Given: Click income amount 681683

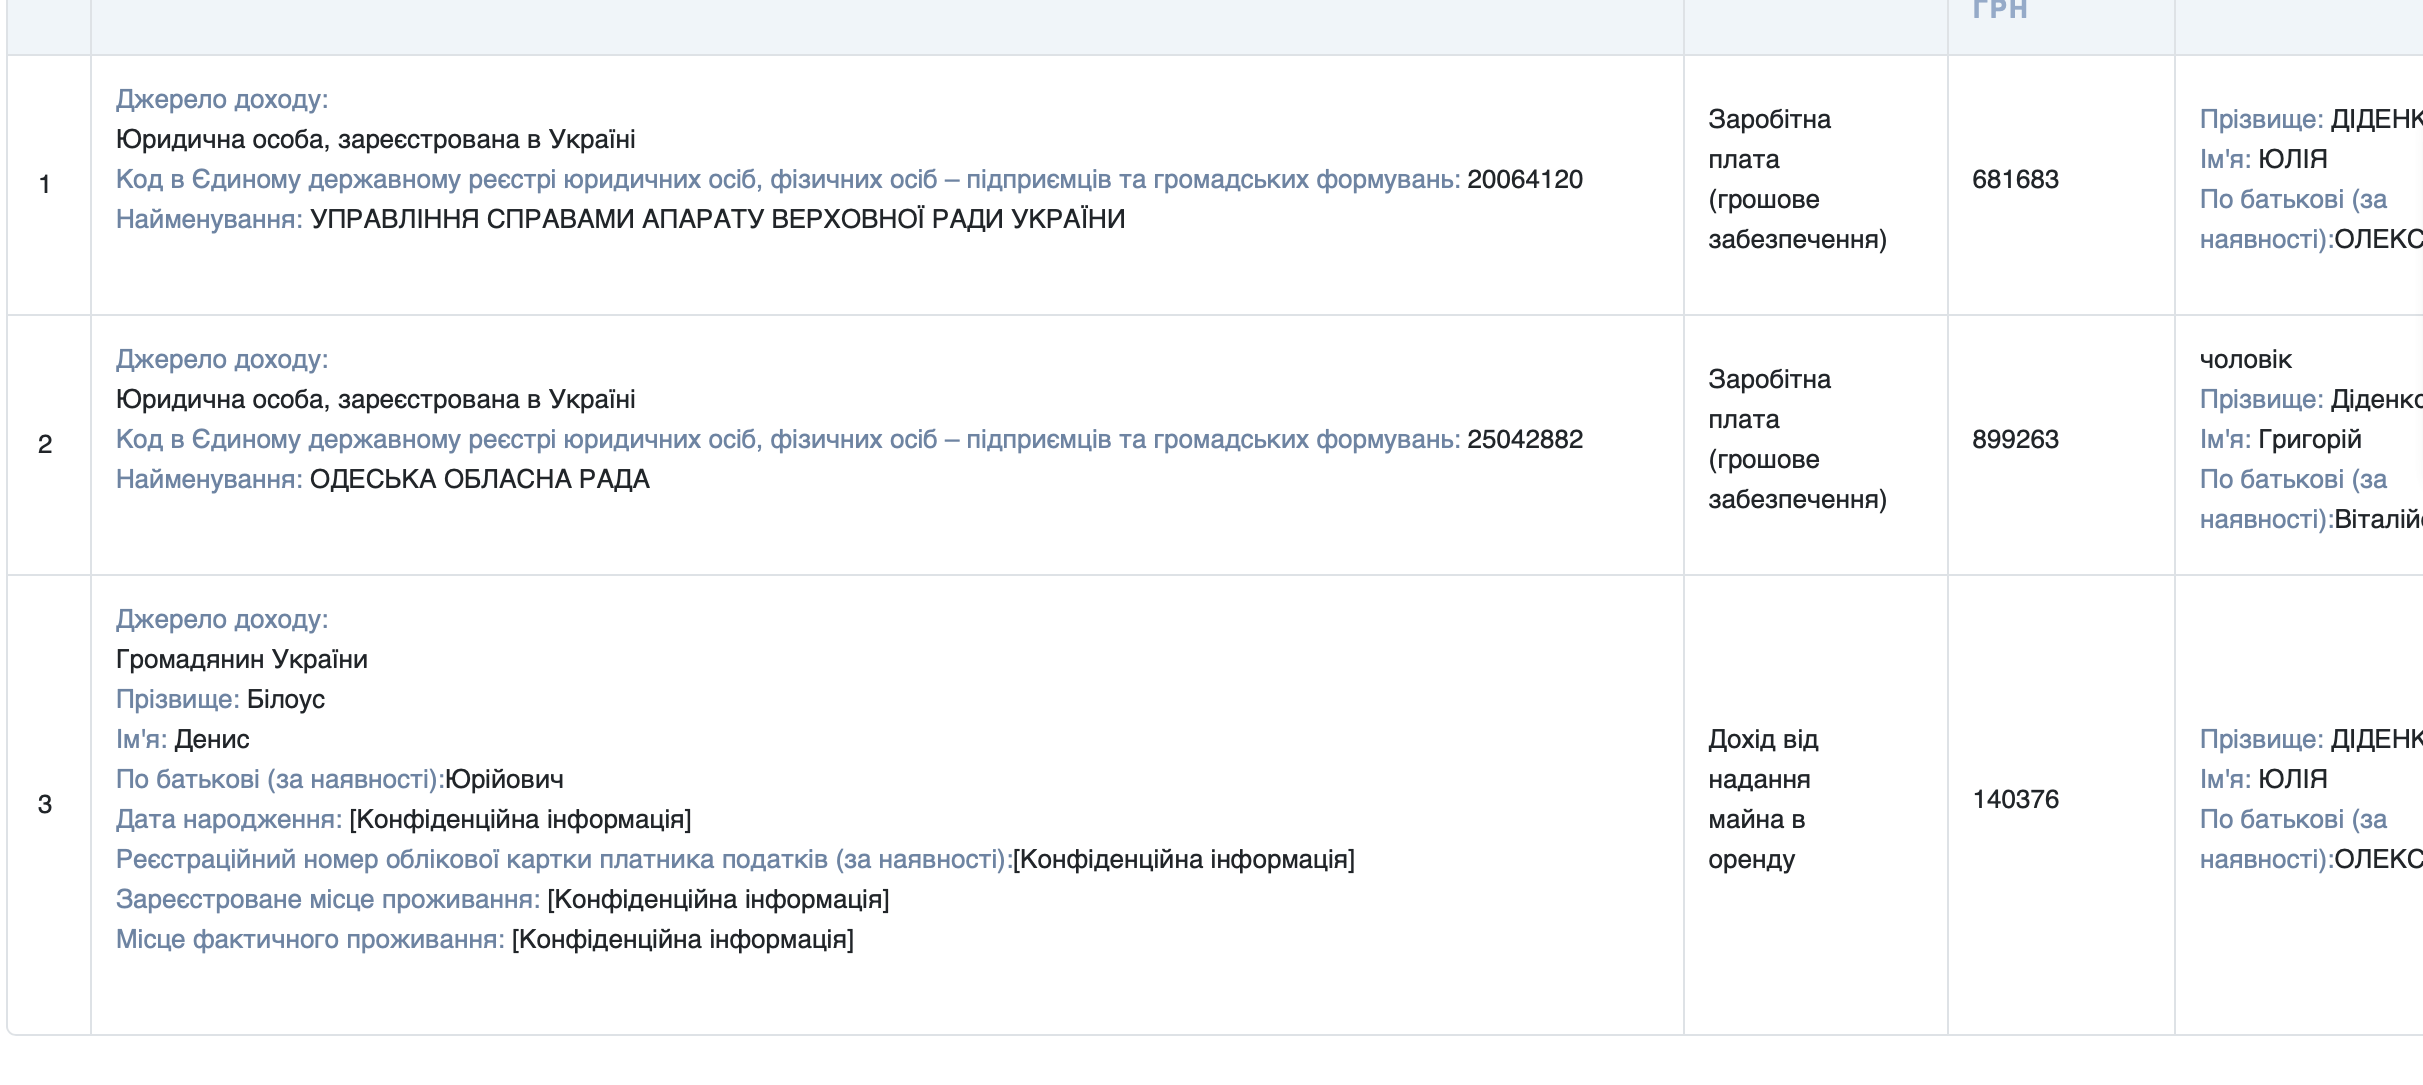Looking at the screenshot, I should (2014, 180).
